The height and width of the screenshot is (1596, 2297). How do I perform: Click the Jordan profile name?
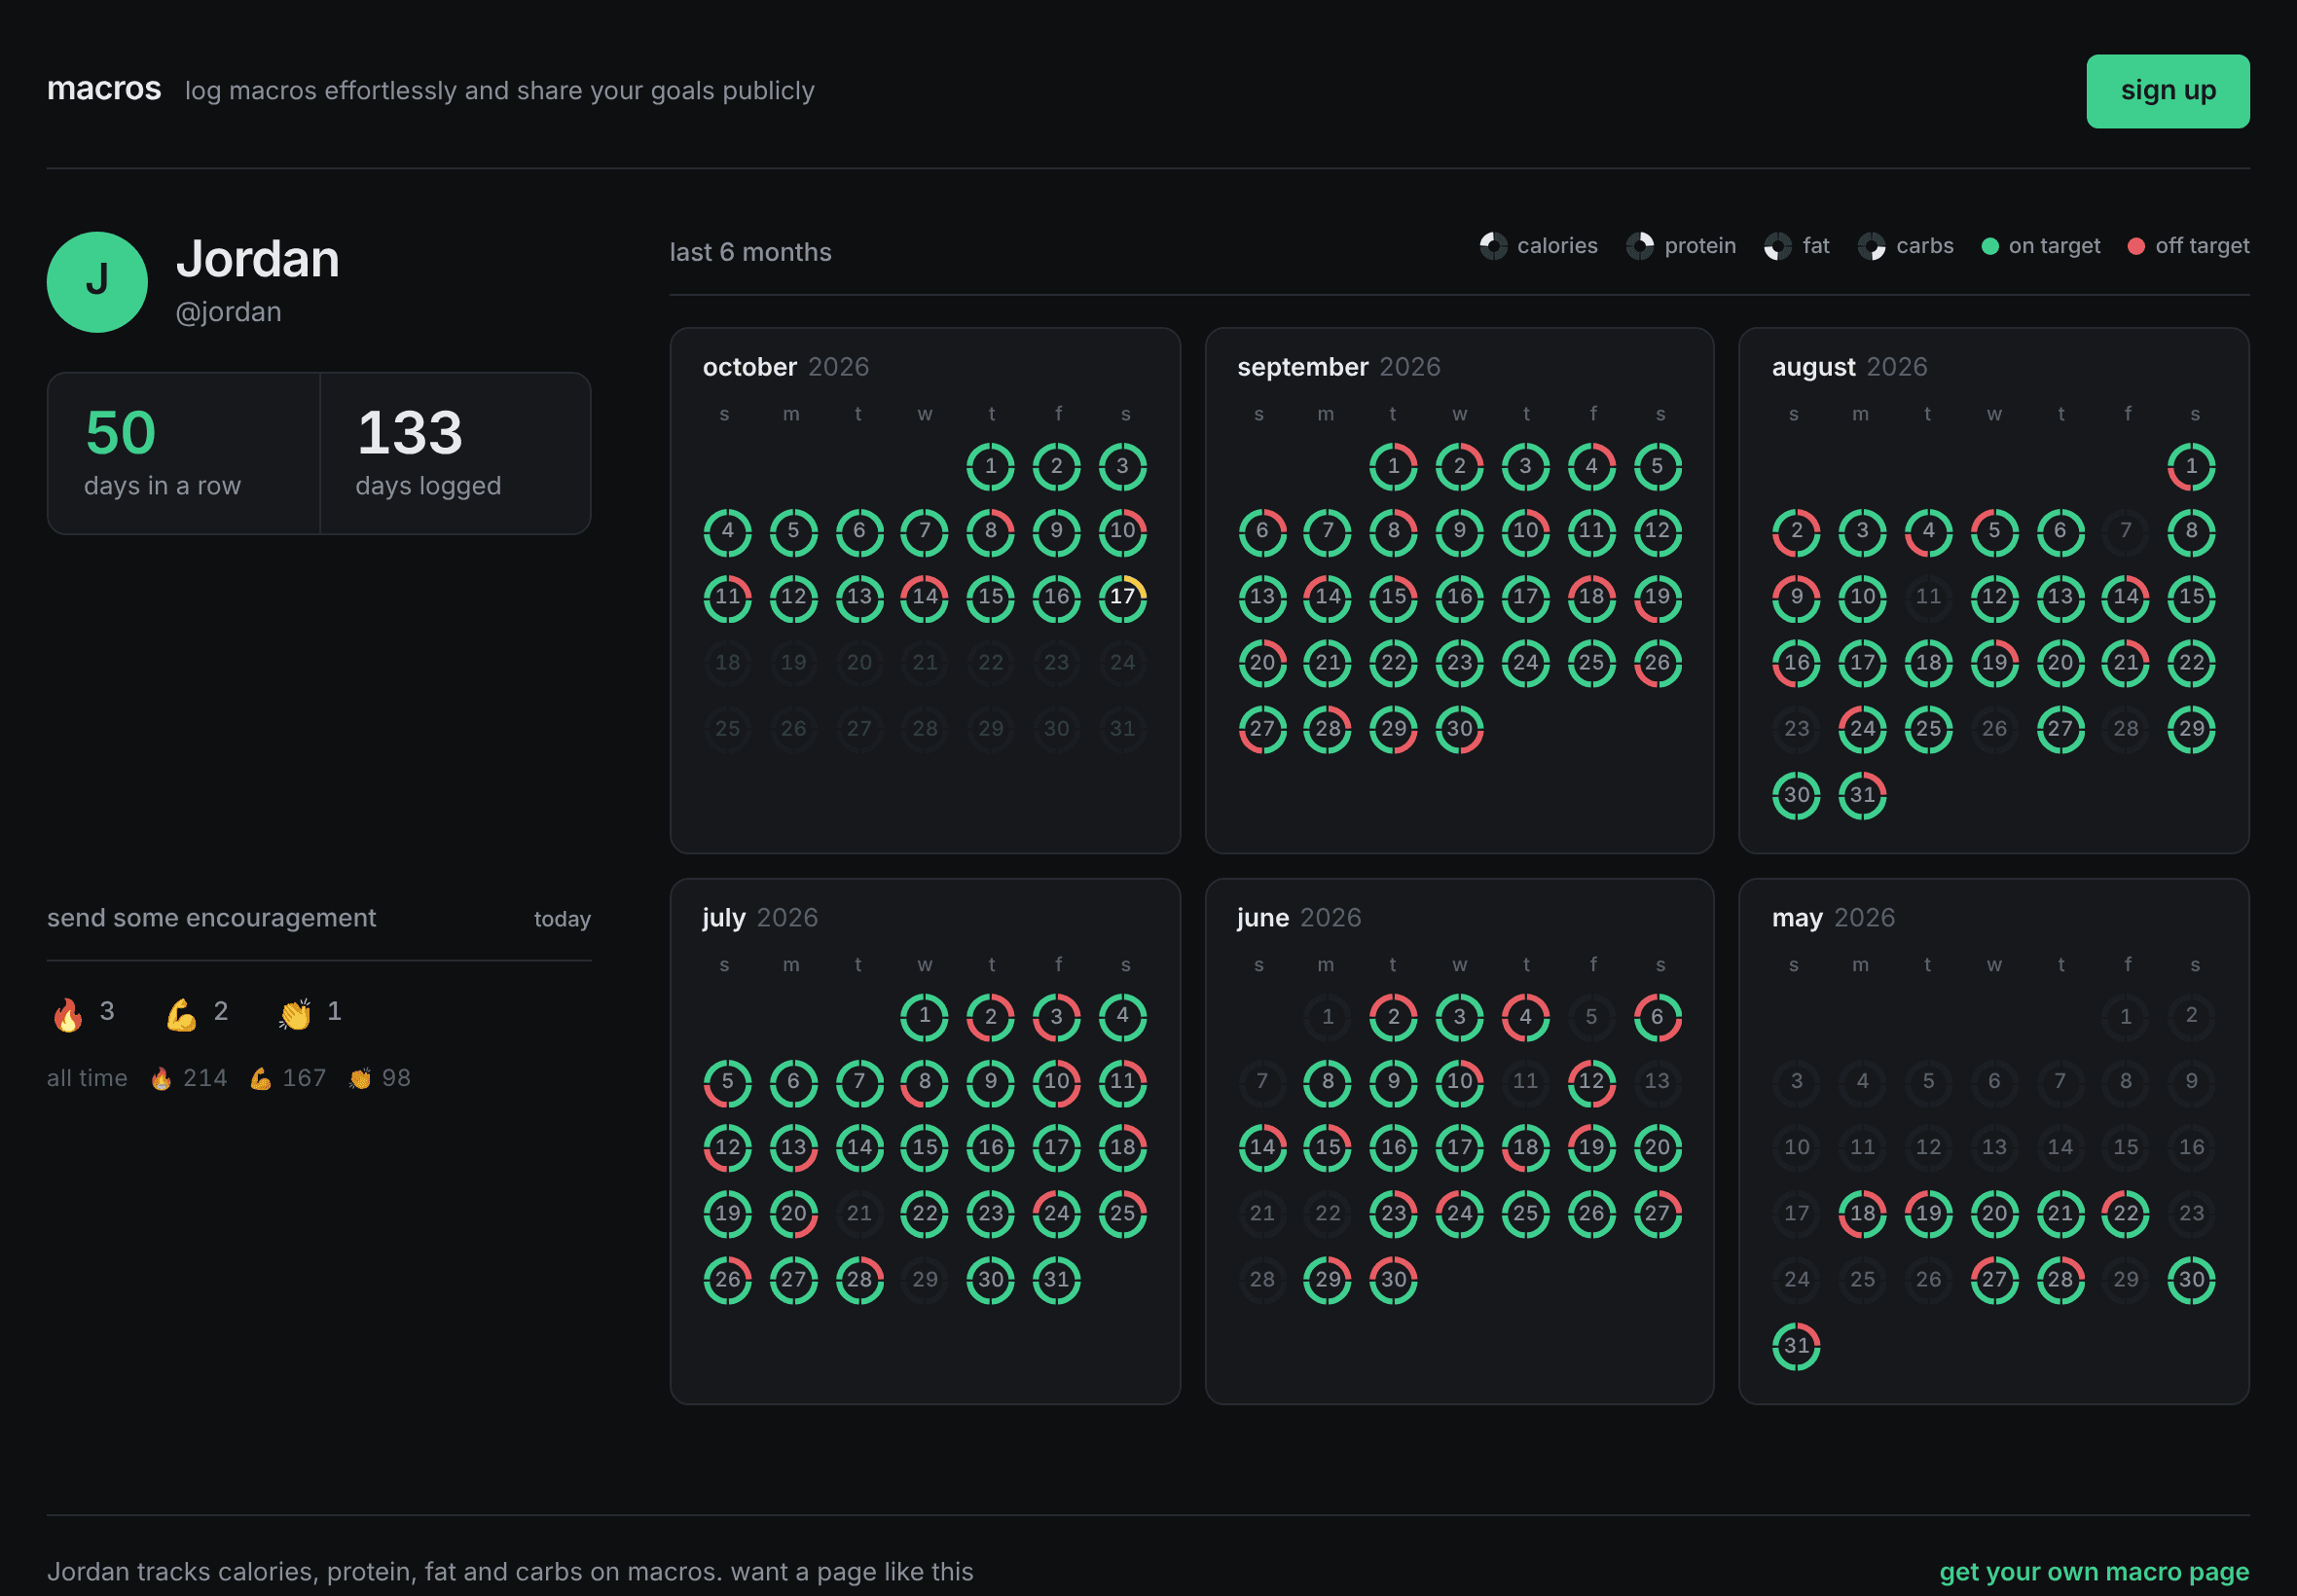click(x=258, y=259)
